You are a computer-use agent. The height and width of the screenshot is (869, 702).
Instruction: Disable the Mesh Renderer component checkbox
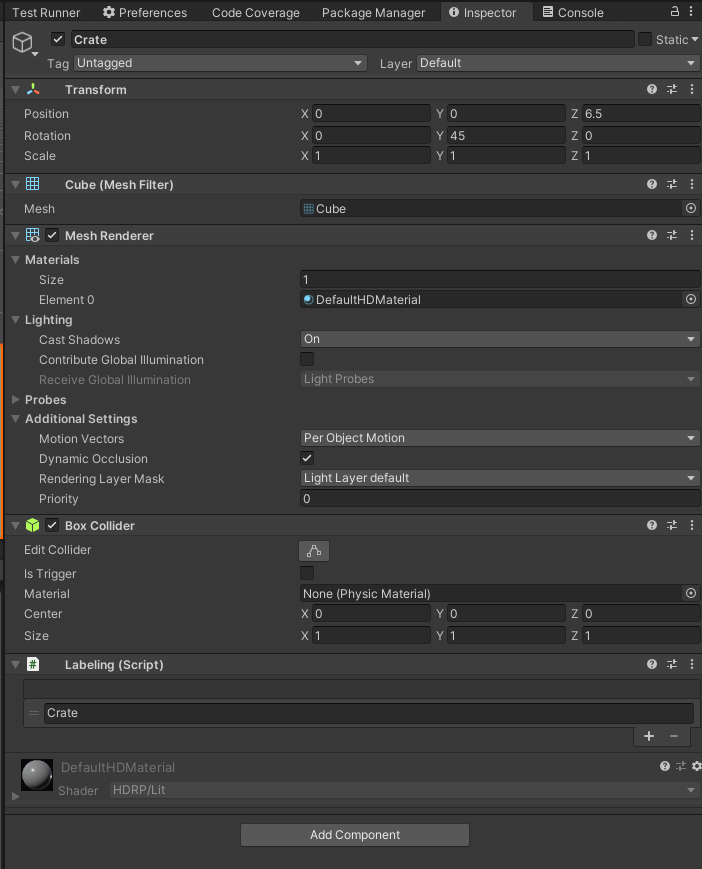[51, 235]
